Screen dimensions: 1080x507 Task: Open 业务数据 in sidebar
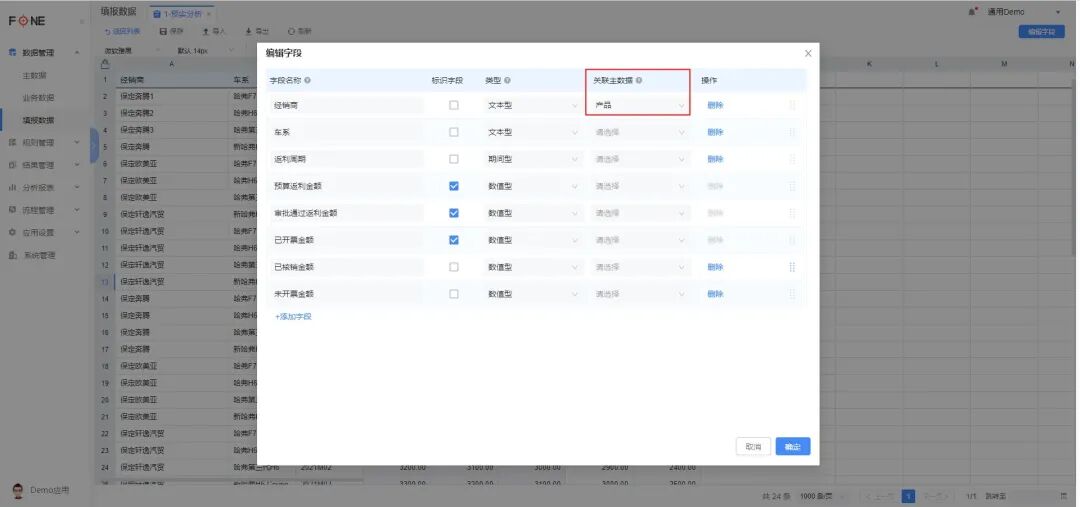[x=38, y=98]
